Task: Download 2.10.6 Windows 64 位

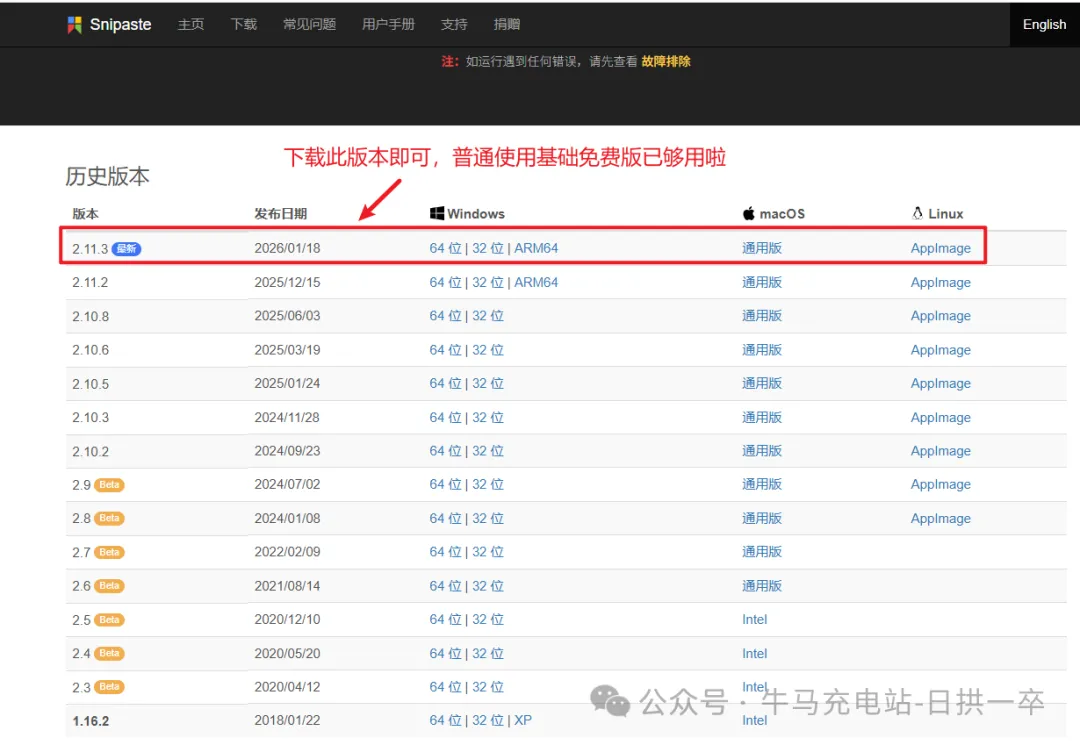Action: point(446,350)
